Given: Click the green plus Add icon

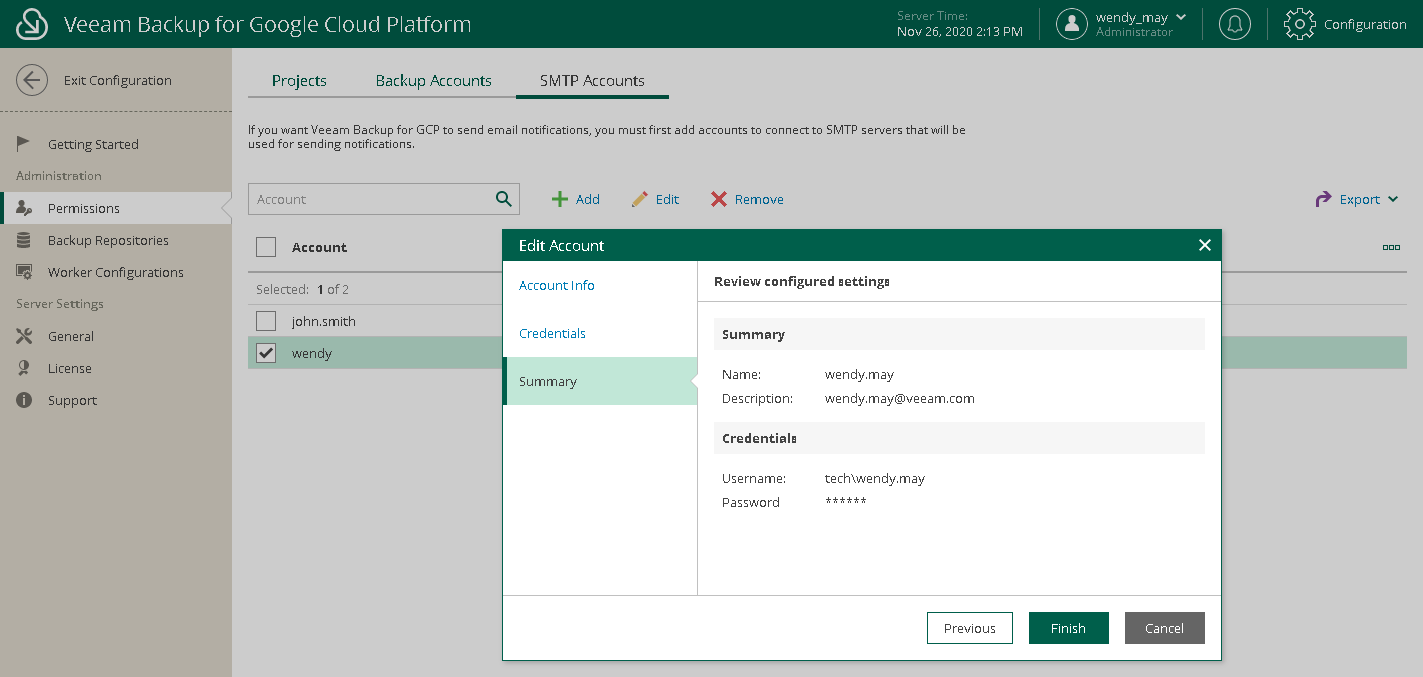Looking at the screenshot, I should pos(560,199).
